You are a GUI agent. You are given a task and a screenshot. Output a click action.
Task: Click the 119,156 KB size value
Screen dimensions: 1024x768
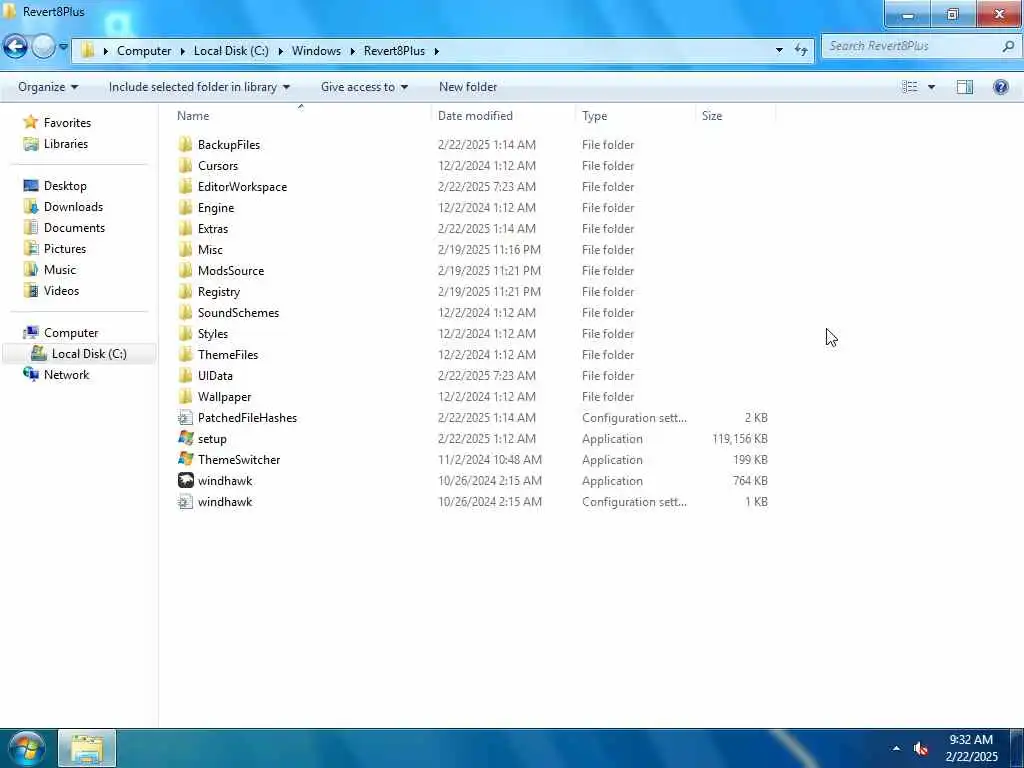(740, 439)
